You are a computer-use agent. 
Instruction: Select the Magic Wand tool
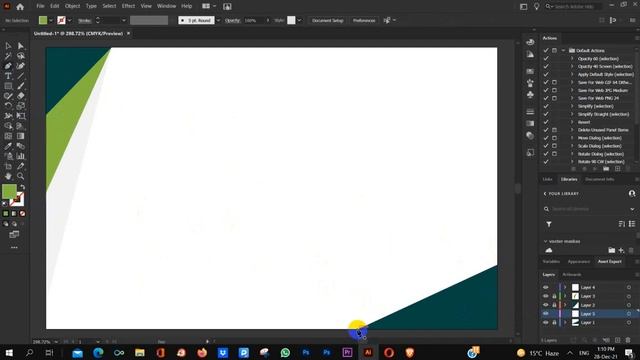pyautogui.click(x=8, y=56)
